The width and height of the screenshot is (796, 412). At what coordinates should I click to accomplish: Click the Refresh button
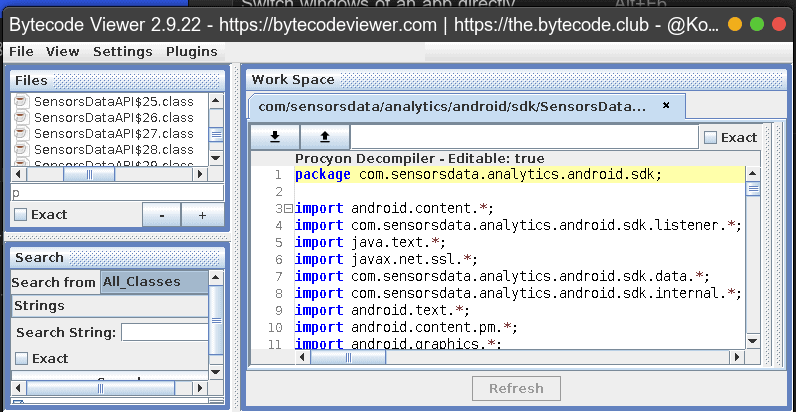point(516,389)
